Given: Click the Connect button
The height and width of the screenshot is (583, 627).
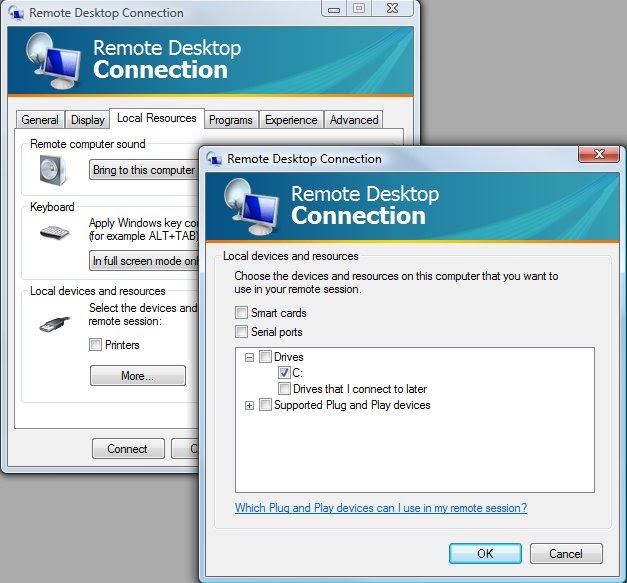Looking at the screenshot, I should 128,449.
